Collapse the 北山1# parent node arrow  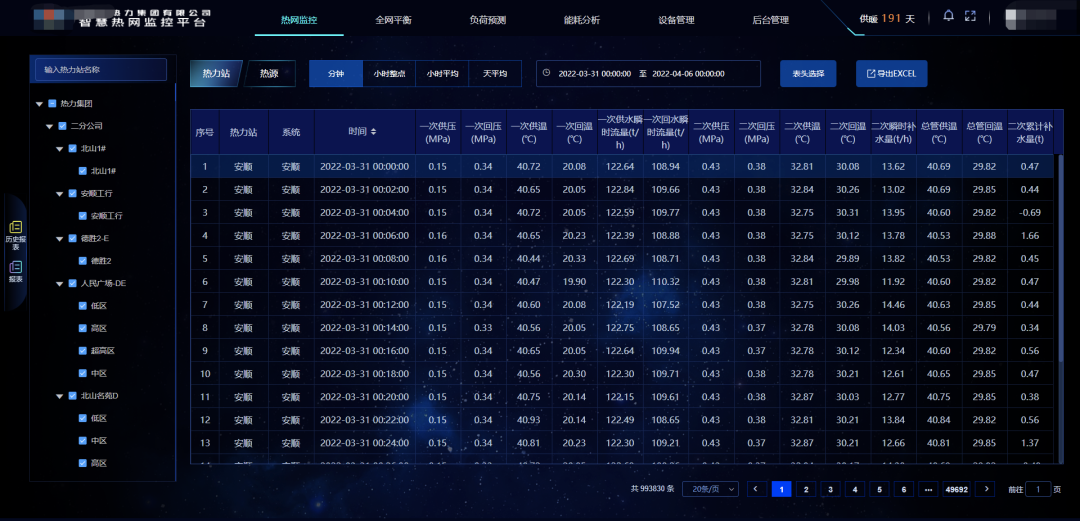[60, 149]
